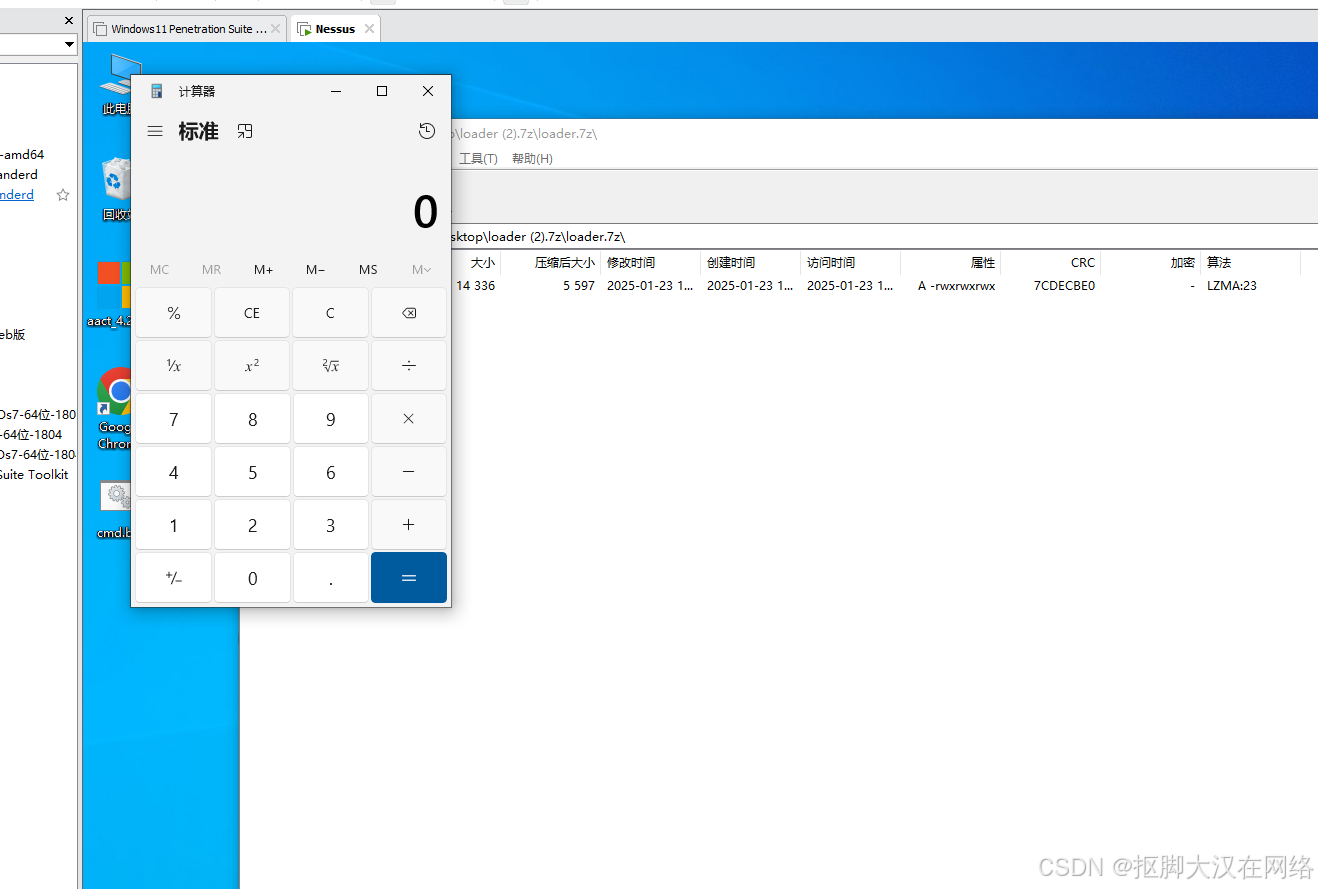
Task: Click the square root key
Action: pos(330,366)
